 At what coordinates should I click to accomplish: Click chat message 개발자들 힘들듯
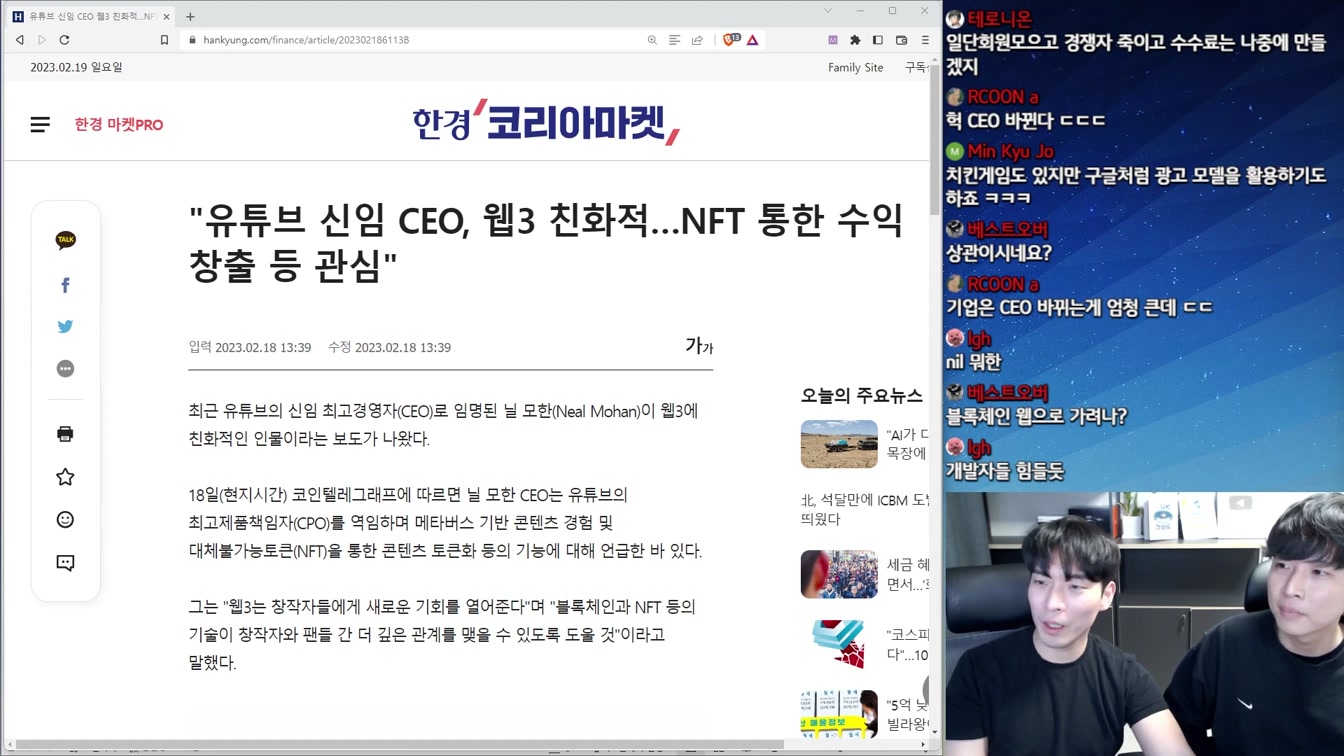pos(1005,470)
